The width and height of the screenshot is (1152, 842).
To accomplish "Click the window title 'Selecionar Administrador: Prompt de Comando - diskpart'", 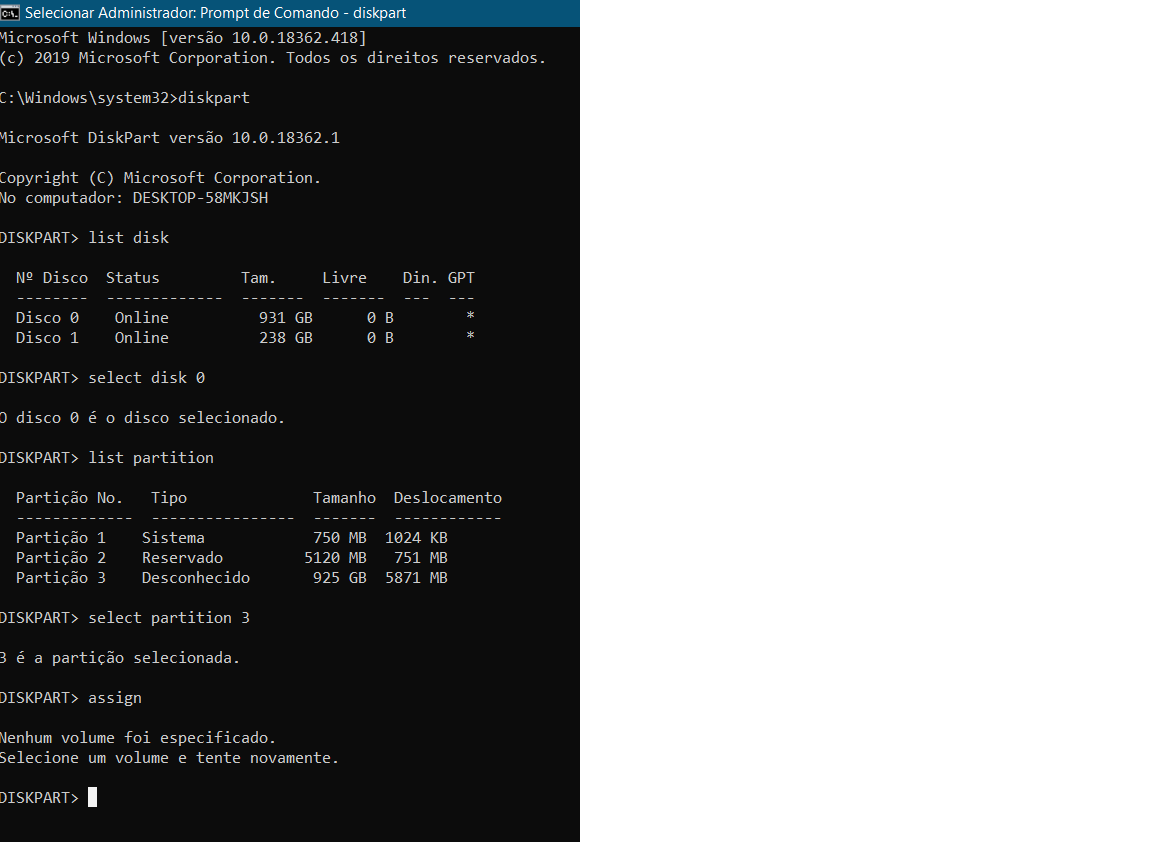I will (x=215, y=12).
